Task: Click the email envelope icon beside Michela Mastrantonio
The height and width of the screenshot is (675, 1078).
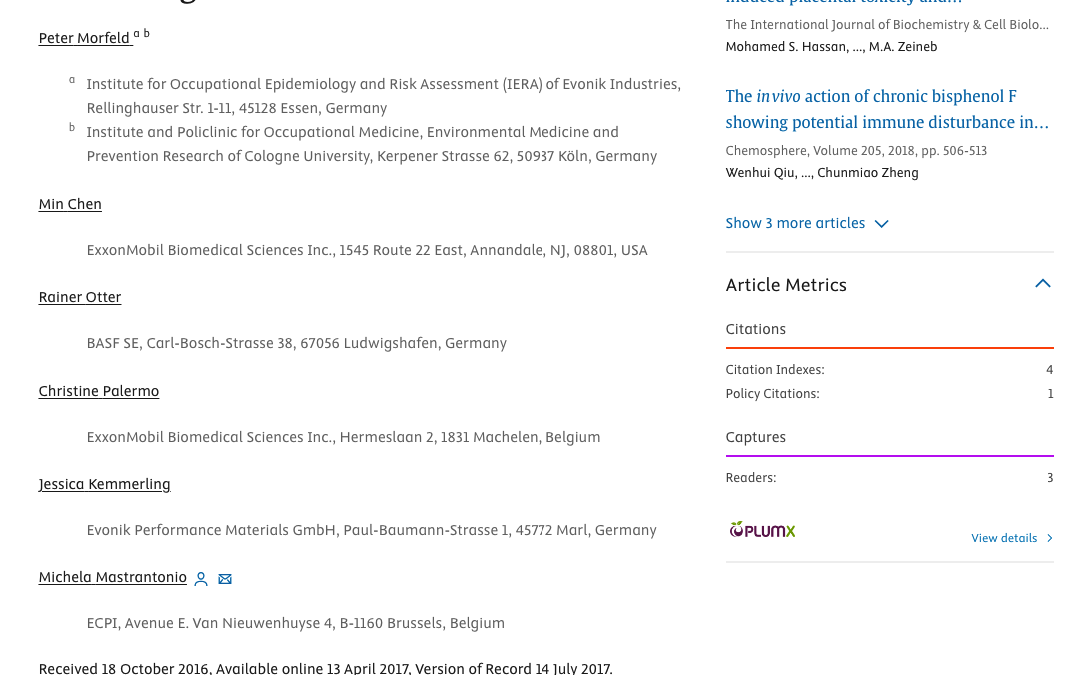Action: pos(225,579)
